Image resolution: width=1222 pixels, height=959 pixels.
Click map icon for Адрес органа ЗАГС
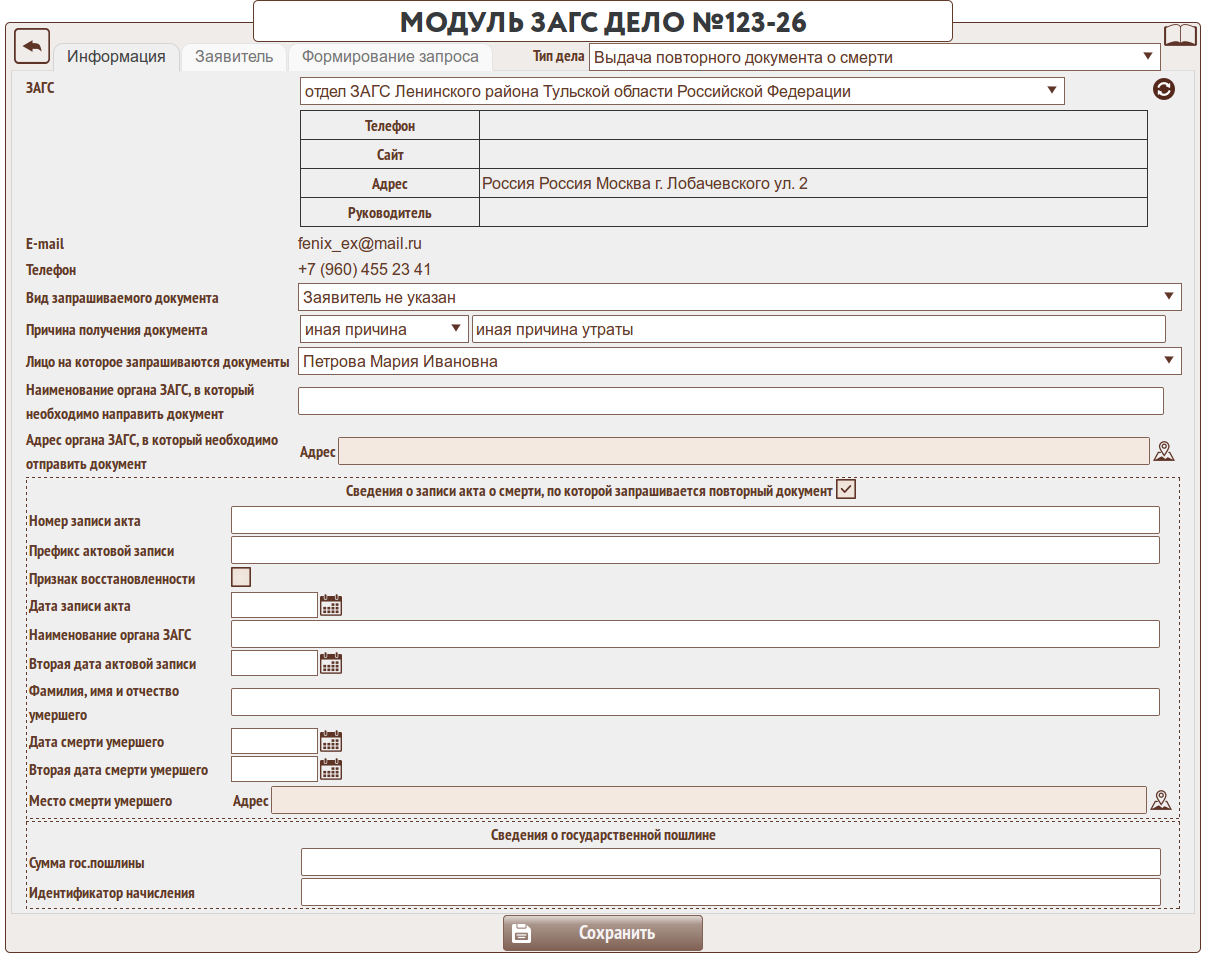(1164, 451)
